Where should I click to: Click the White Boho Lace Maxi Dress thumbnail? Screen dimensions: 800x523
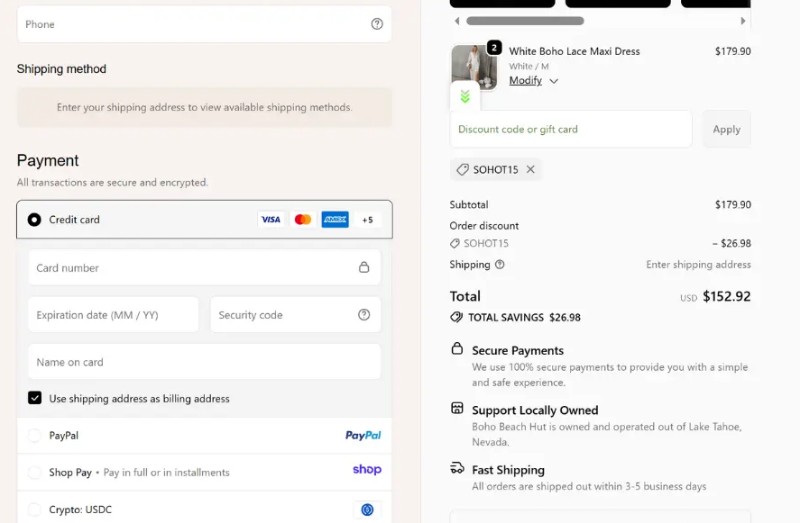click(474, 67)
